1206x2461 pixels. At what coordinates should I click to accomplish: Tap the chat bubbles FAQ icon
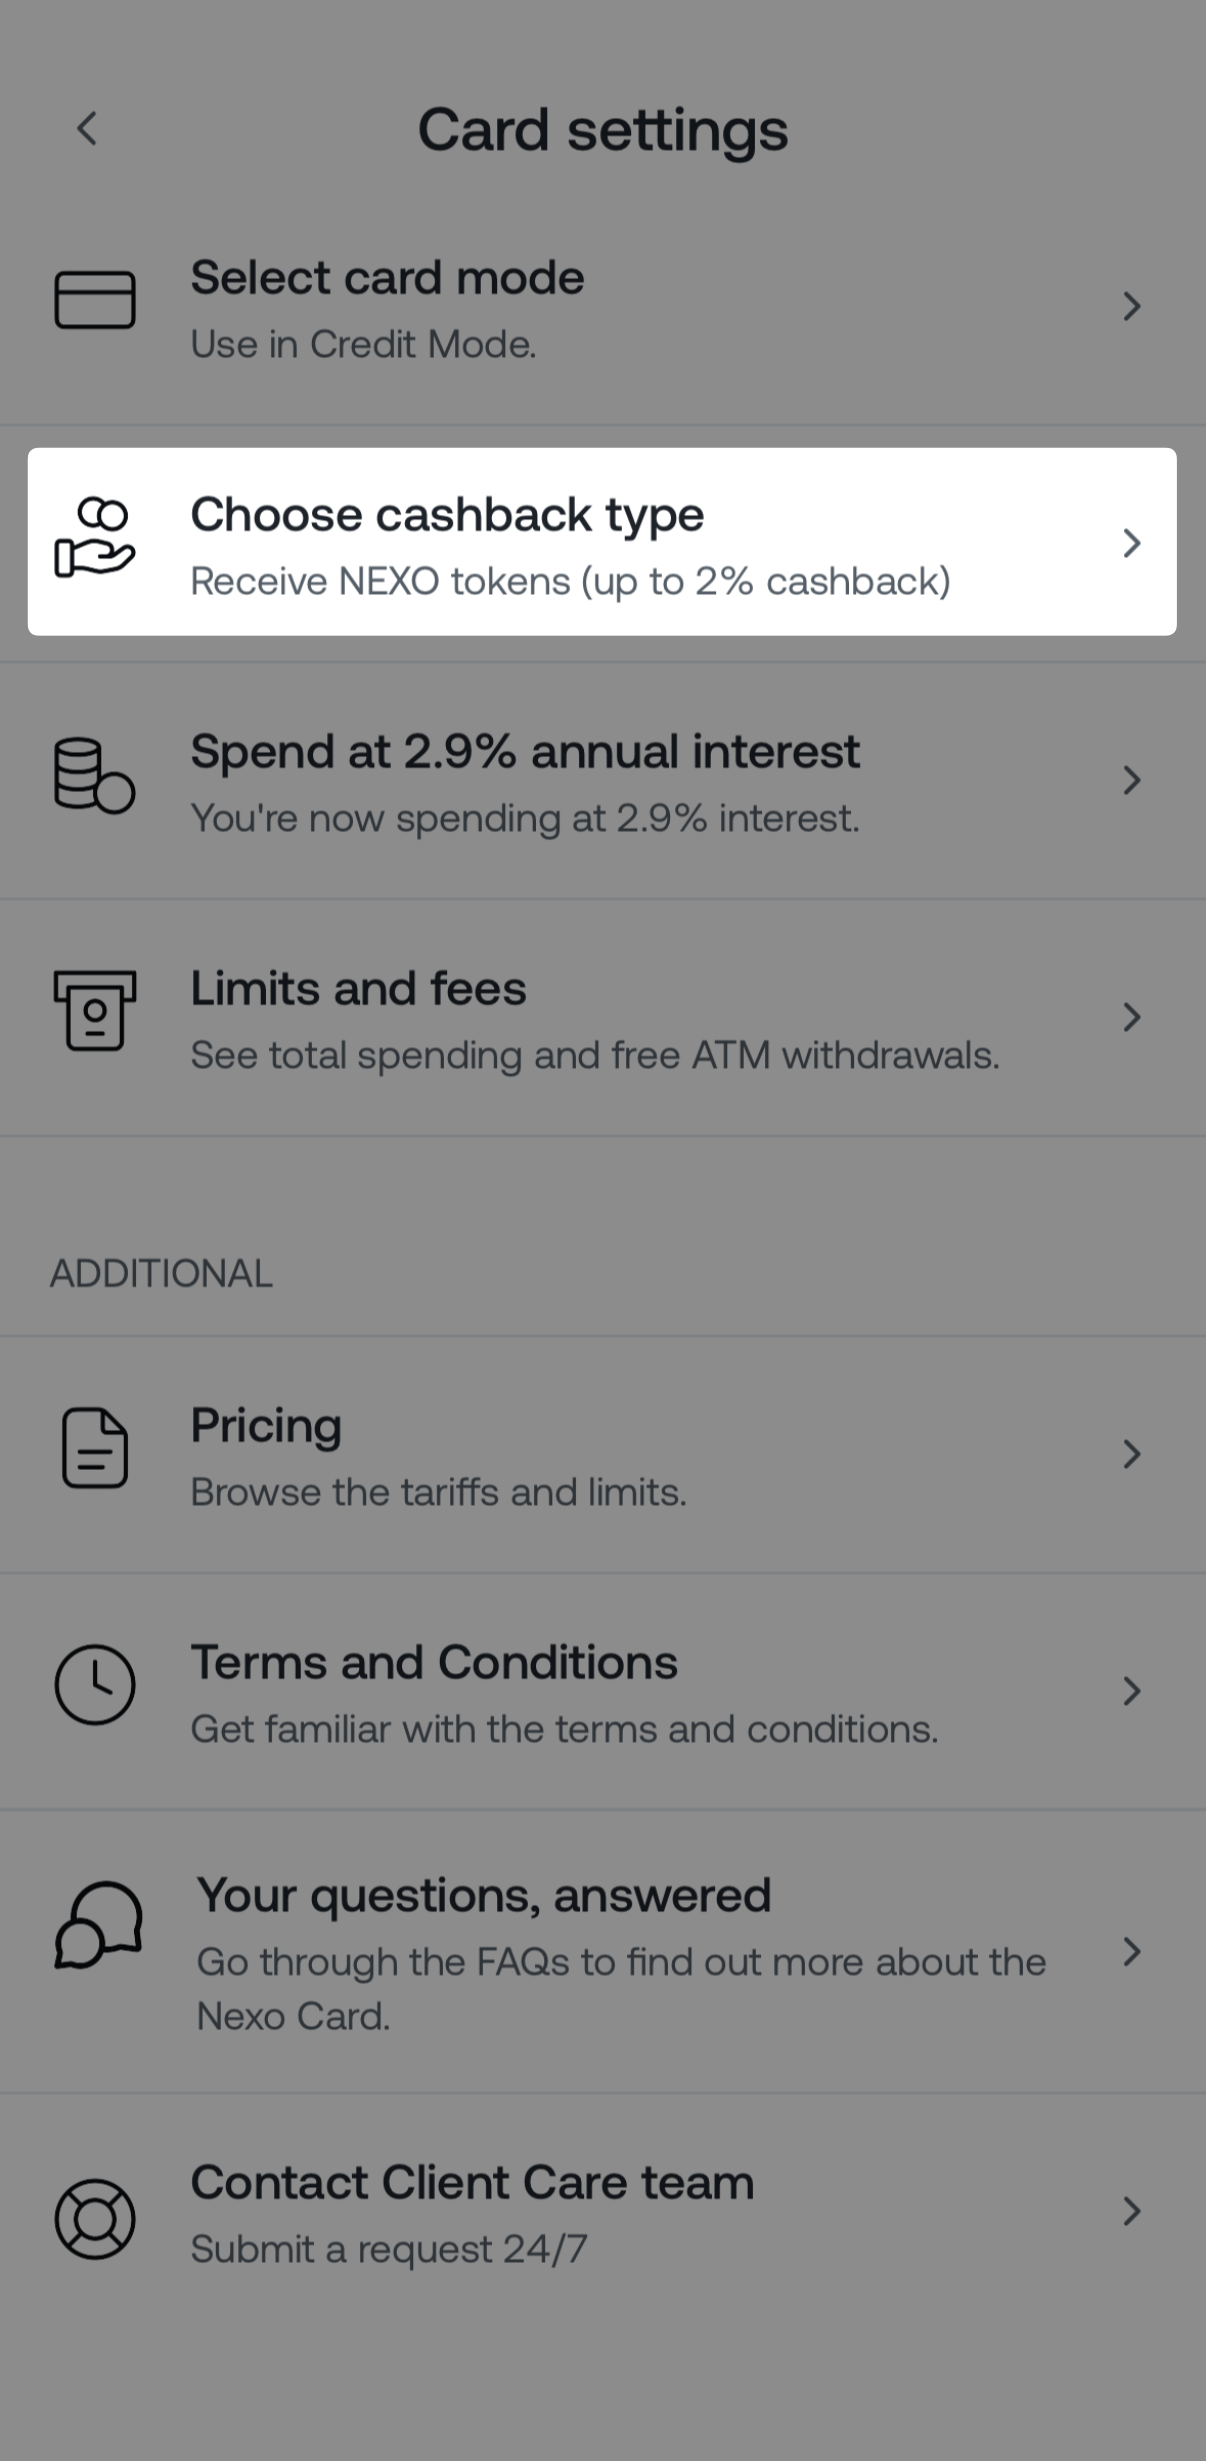(x=97, y=1925)
